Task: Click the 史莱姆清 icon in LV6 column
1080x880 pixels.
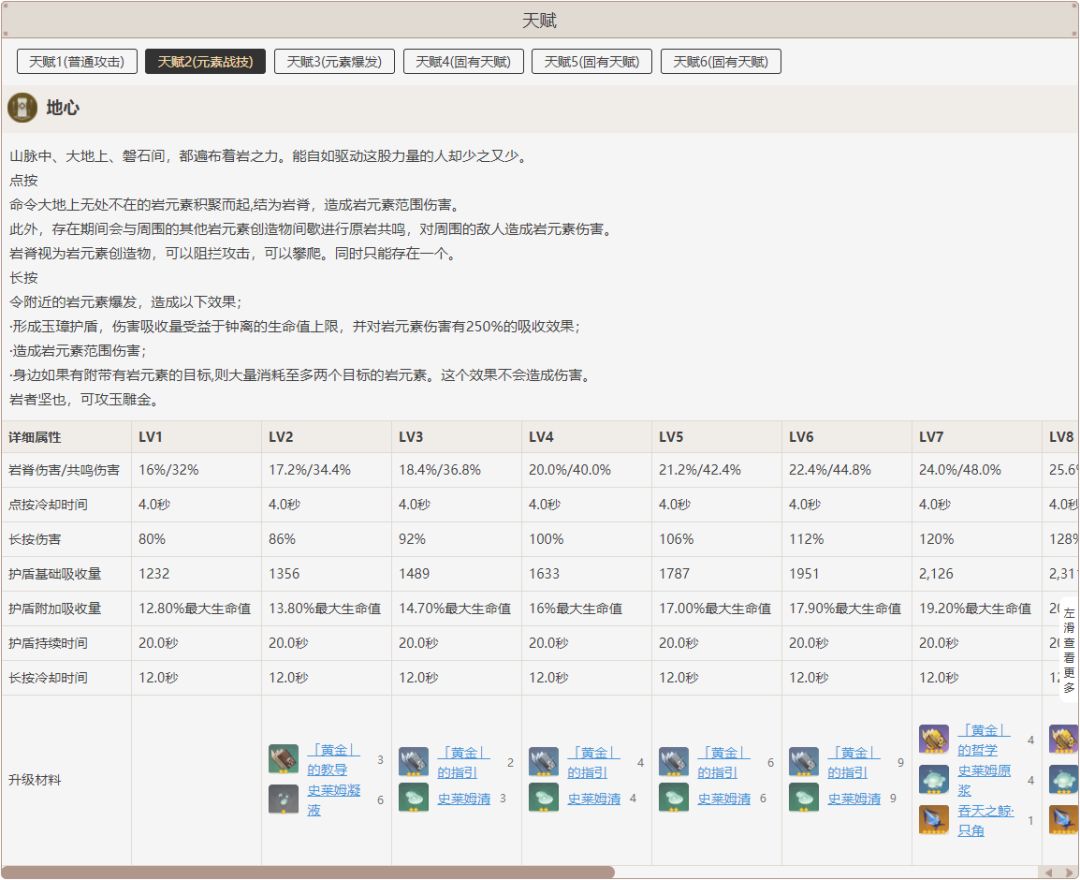Action: pos(804,797)
